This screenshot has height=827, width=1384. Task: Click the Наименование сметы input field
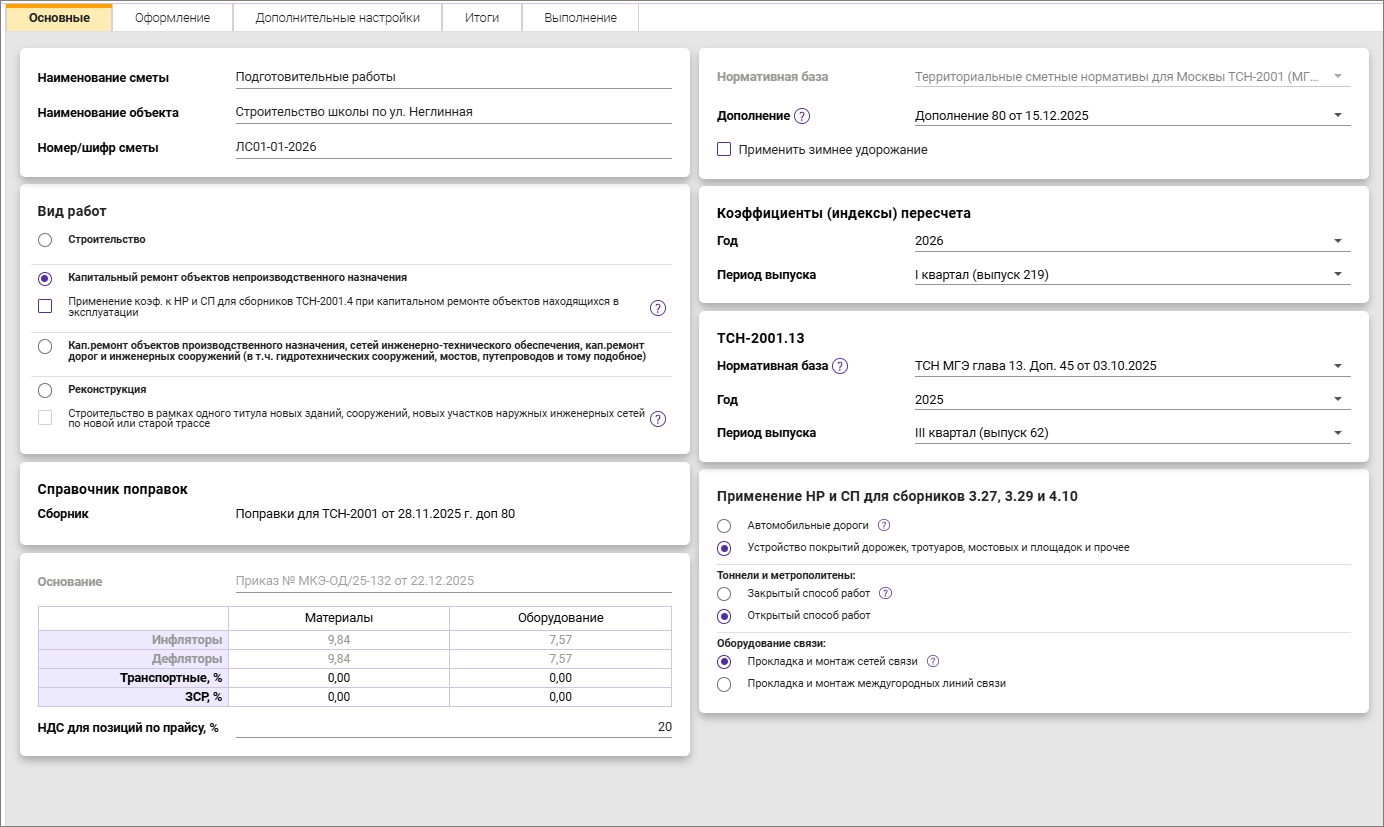452,77
